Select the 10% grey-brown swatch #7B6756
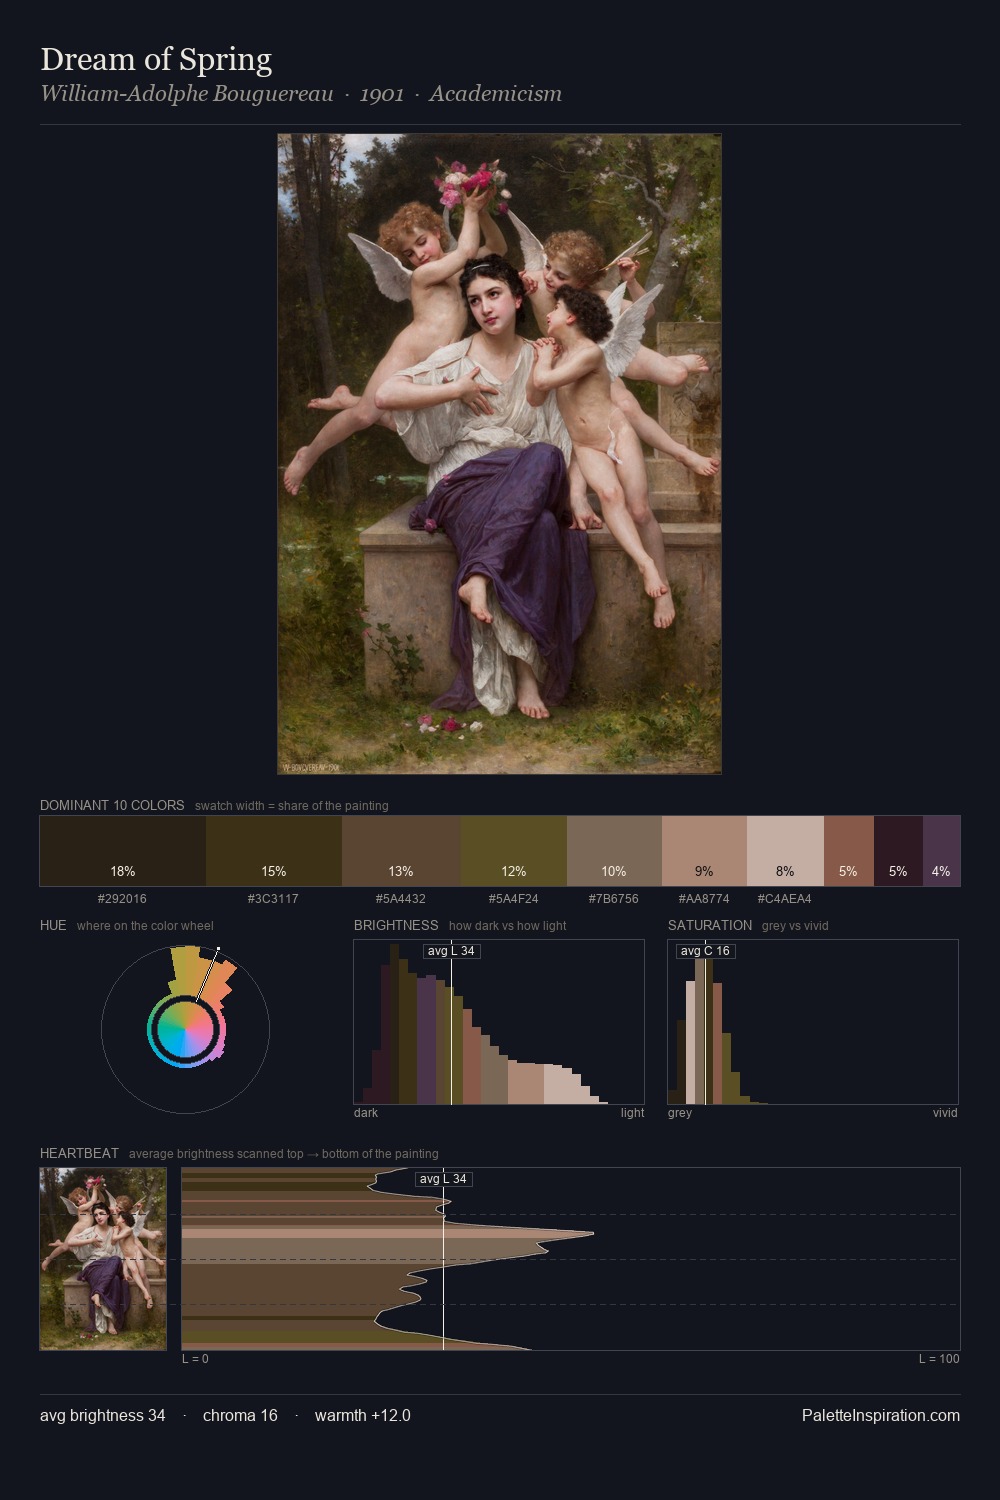This screenshot has width=1000, height=1500. pyautogui.click(x=614, y=851)
